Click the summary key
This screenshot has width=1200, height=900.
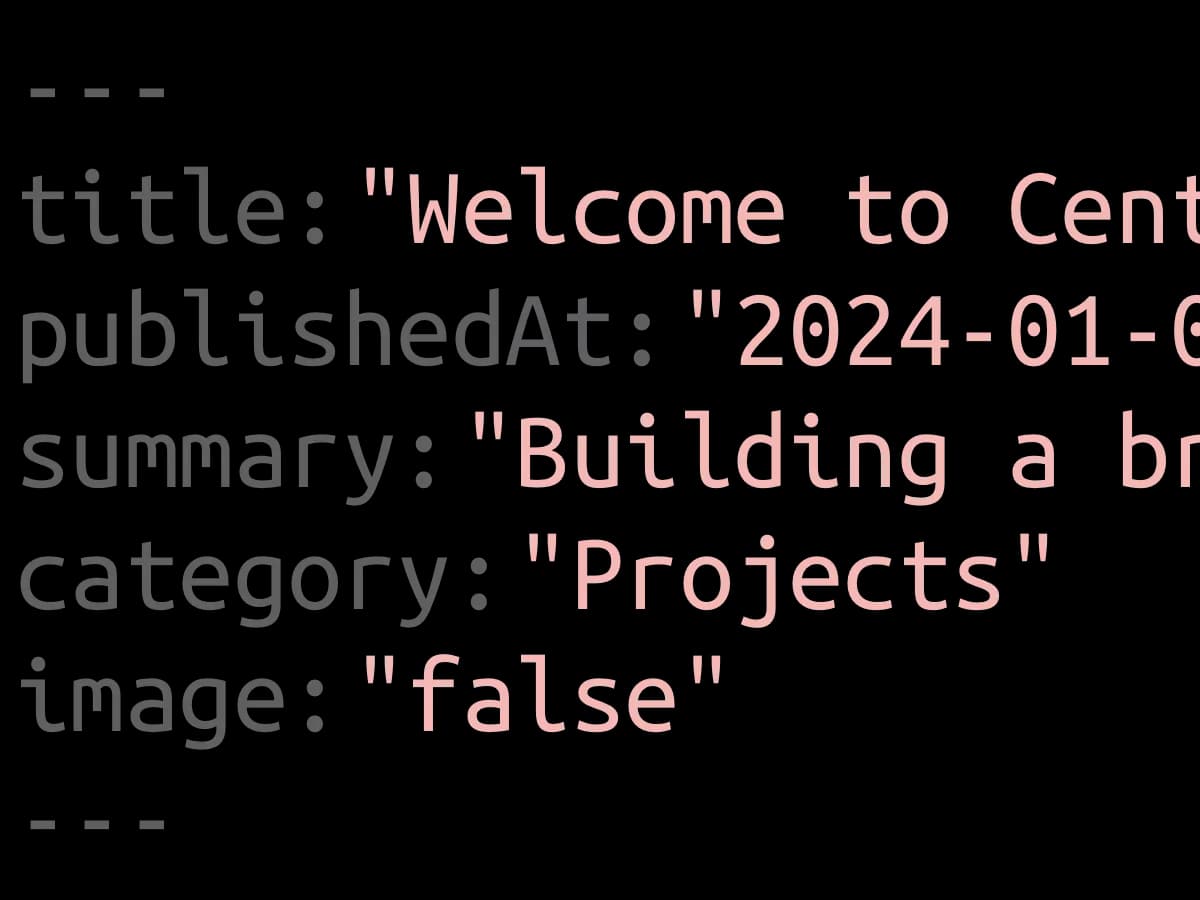[216, 455]
